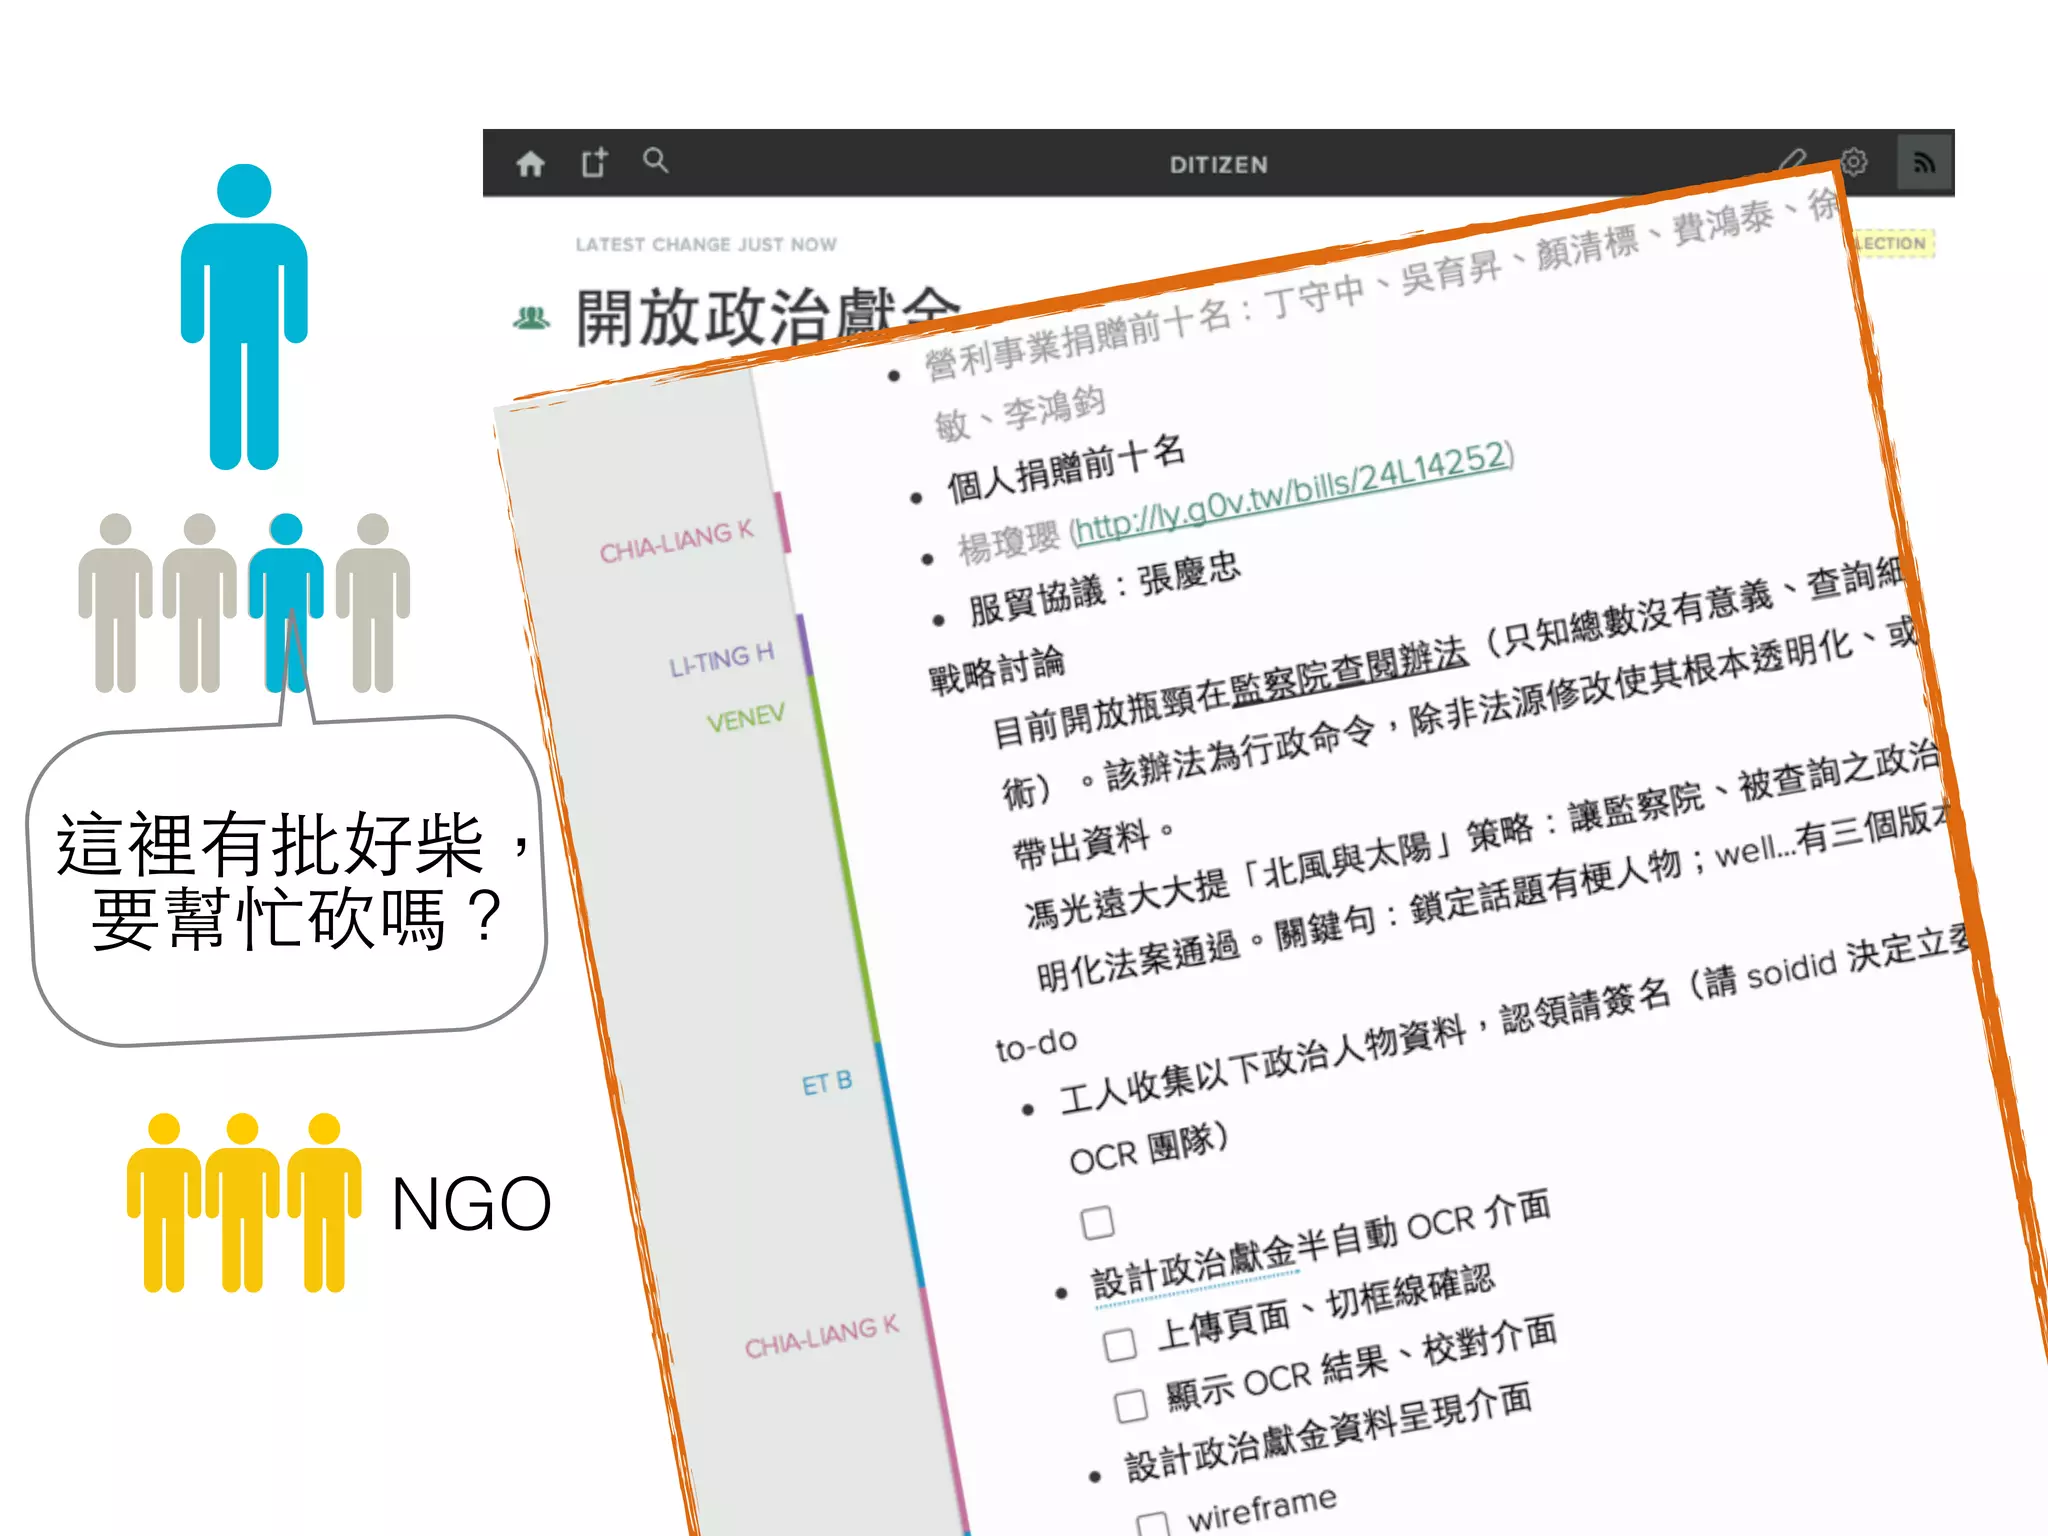
Task: Open the RSS feed icon
Action: [1924, 163]
